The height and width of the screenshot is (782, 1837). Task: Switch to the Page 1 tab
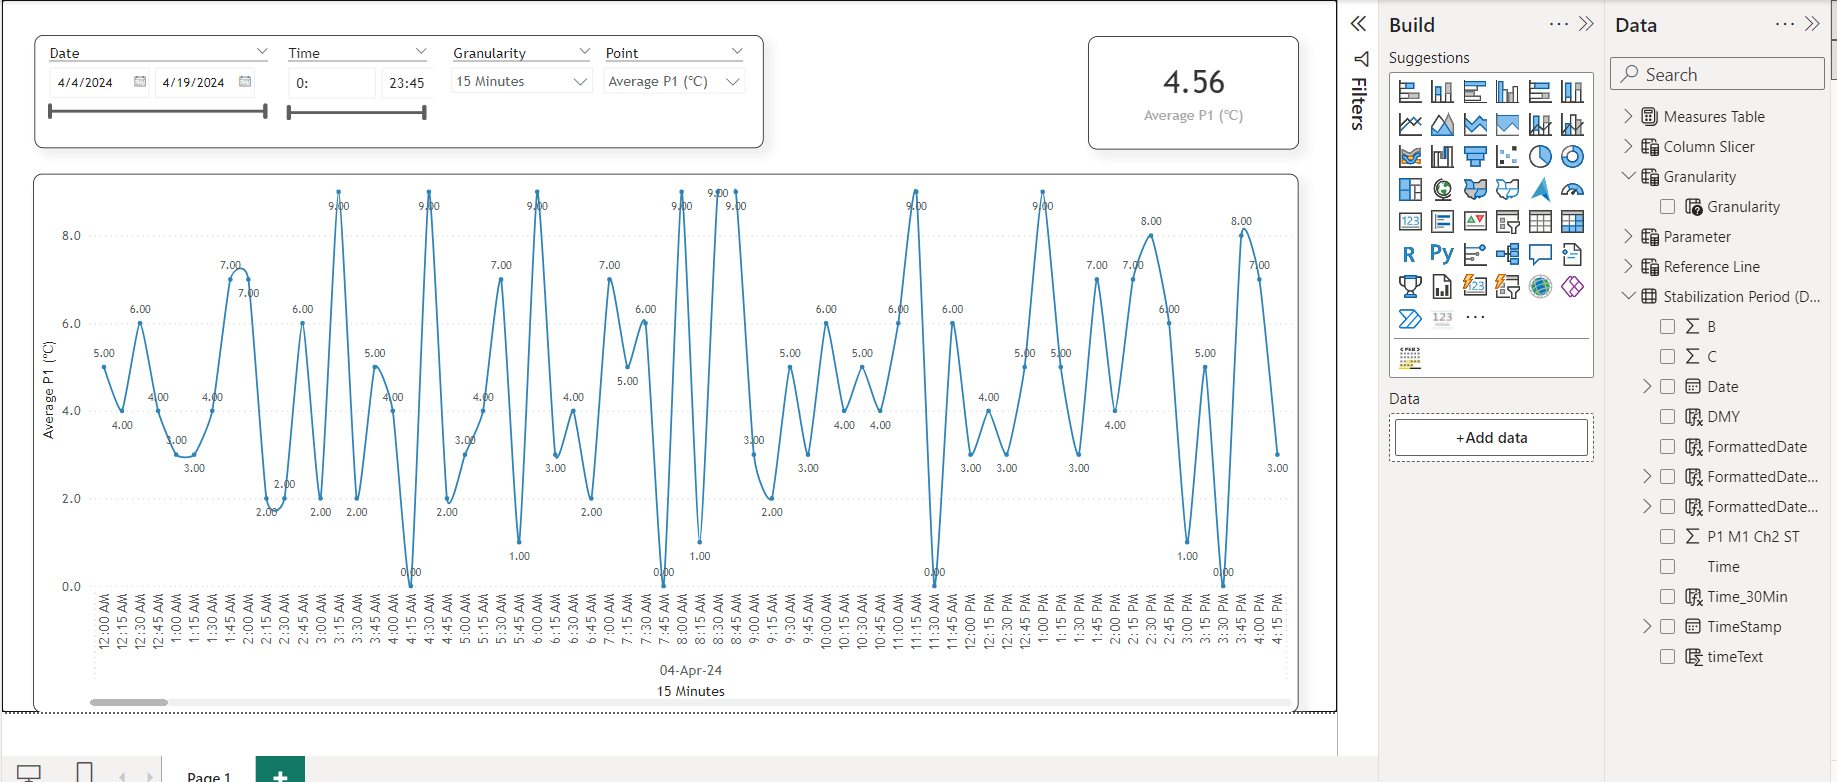click(x=209, y=776)
